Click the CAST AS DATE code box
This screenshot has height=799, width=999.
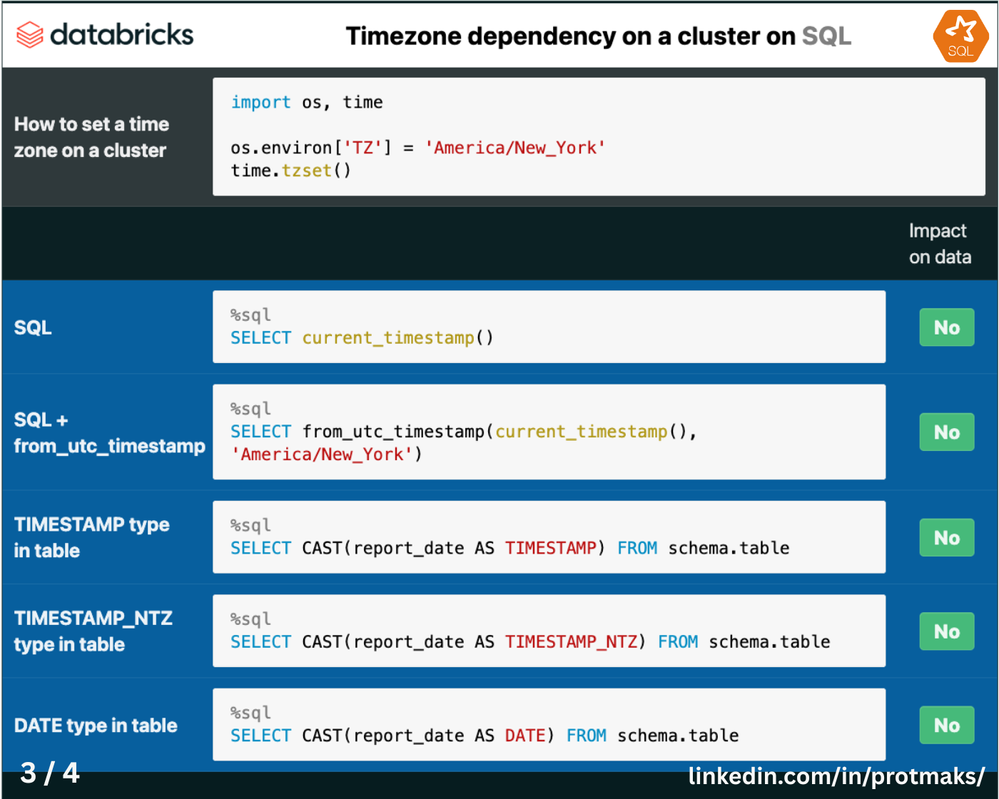pyautogui.click(x=548, y=725)
